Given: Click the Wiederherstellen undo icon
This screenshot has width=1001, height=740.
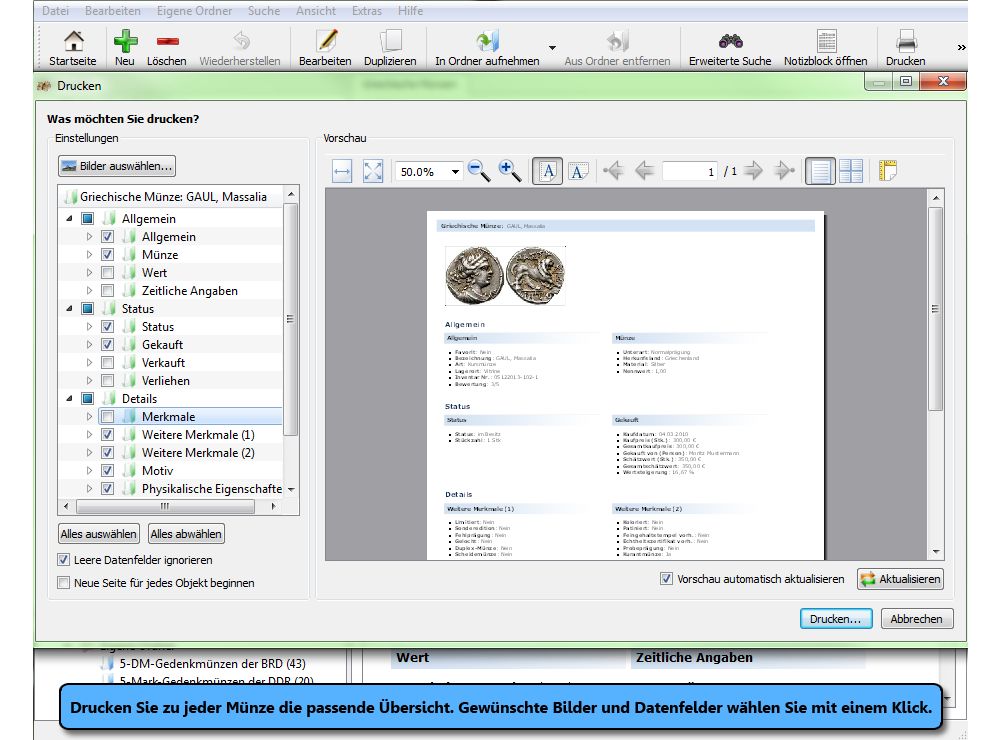Looking at the screenshot, I should [241, 41].
